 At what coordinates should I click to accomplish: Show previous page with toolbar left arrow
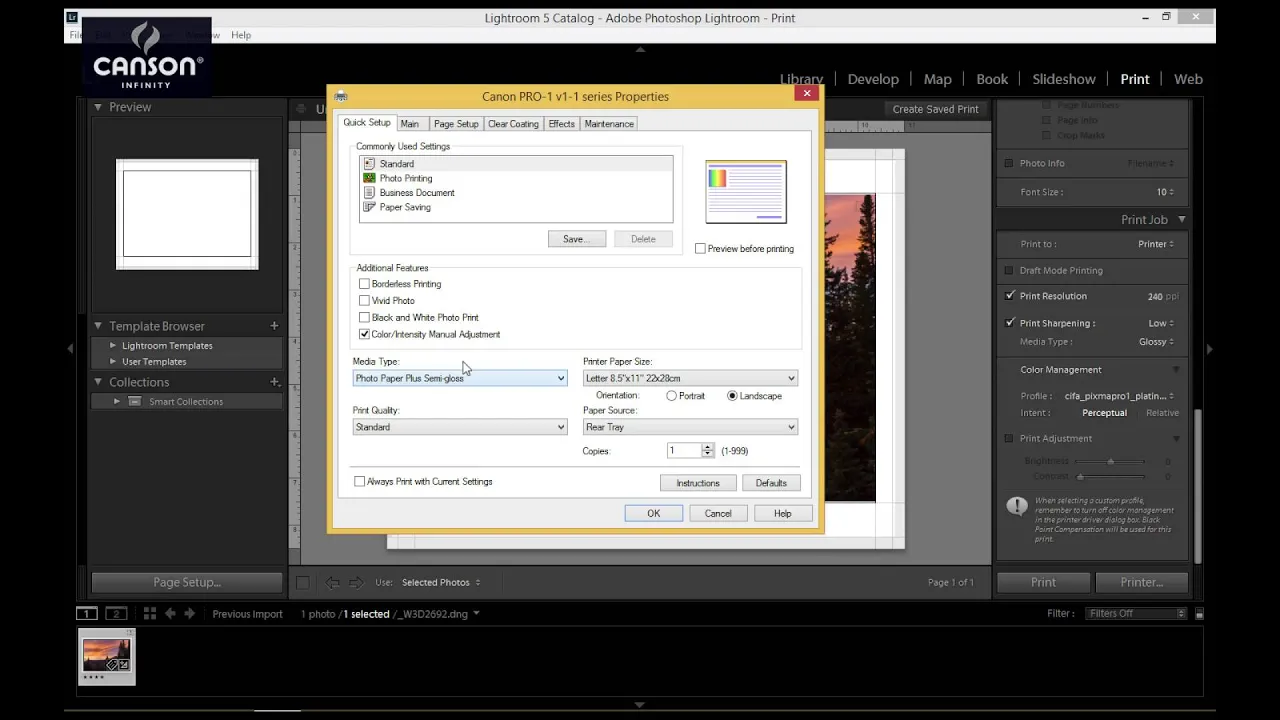click(x=332, y=582)
